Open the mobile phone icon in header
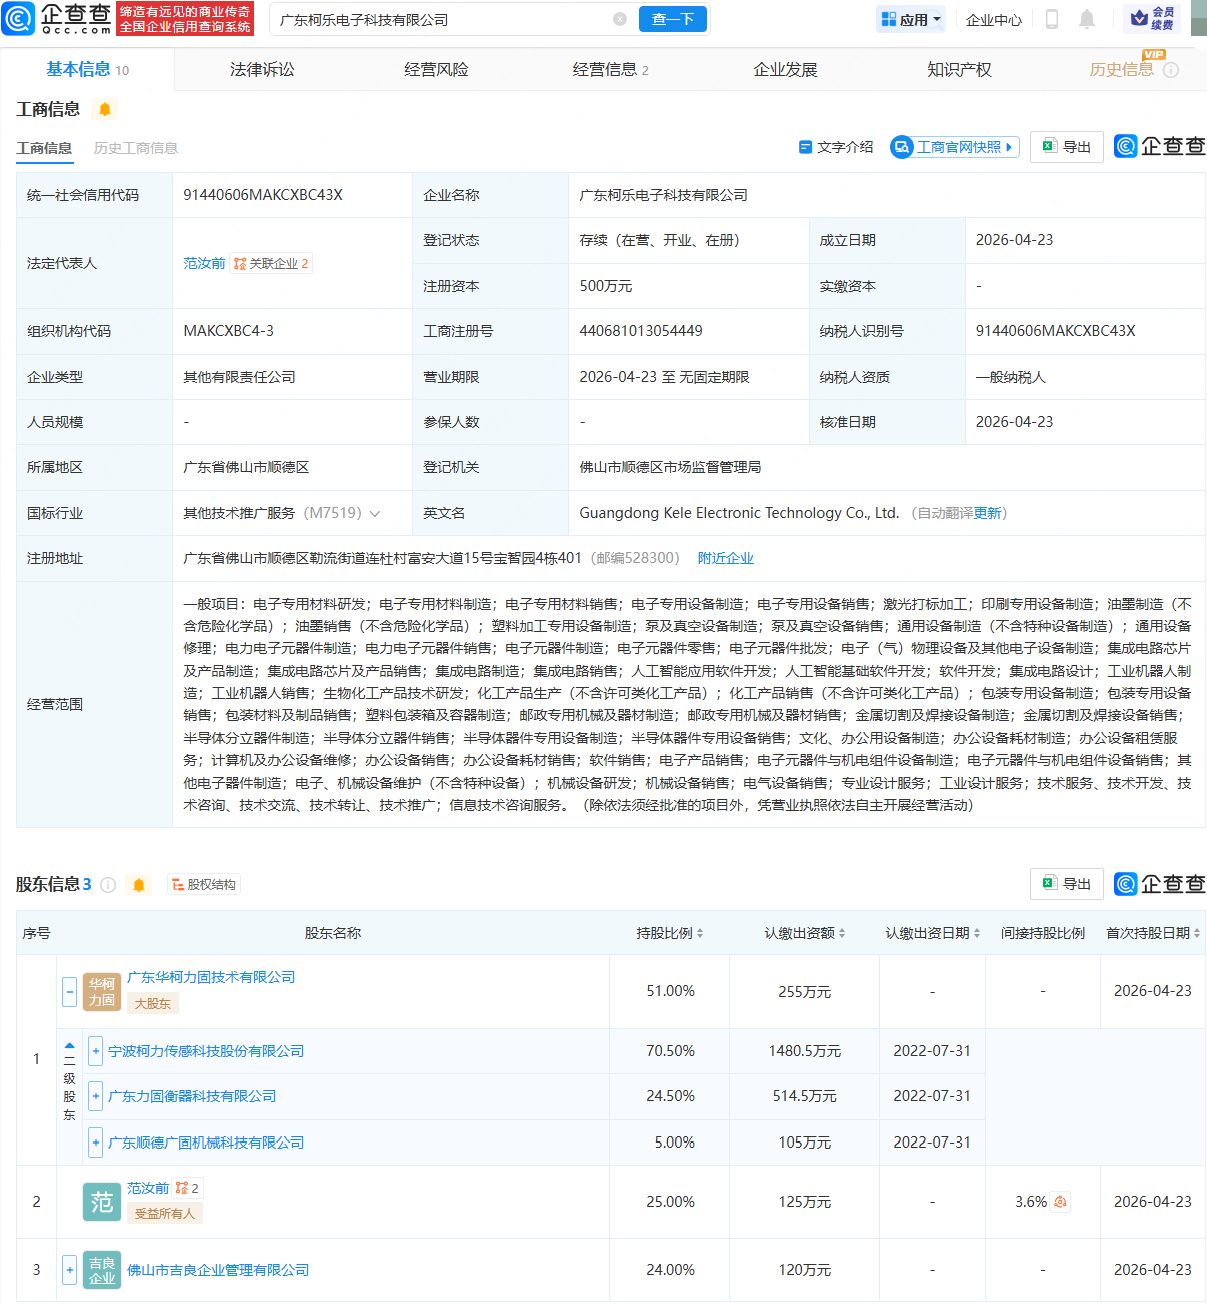 point(1052,19)
